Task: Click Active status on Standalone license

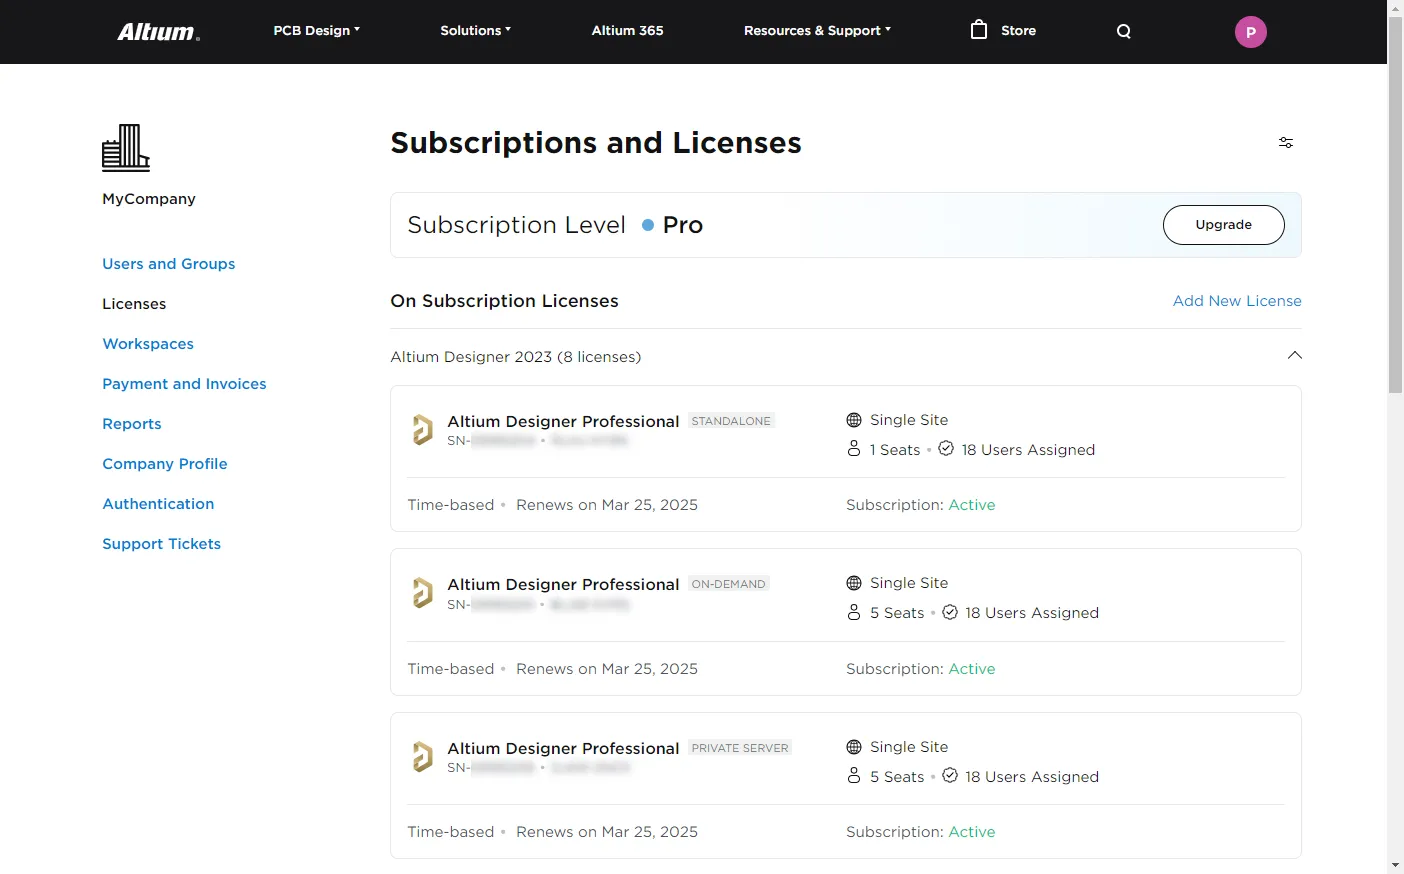Action: coord(972,505)
